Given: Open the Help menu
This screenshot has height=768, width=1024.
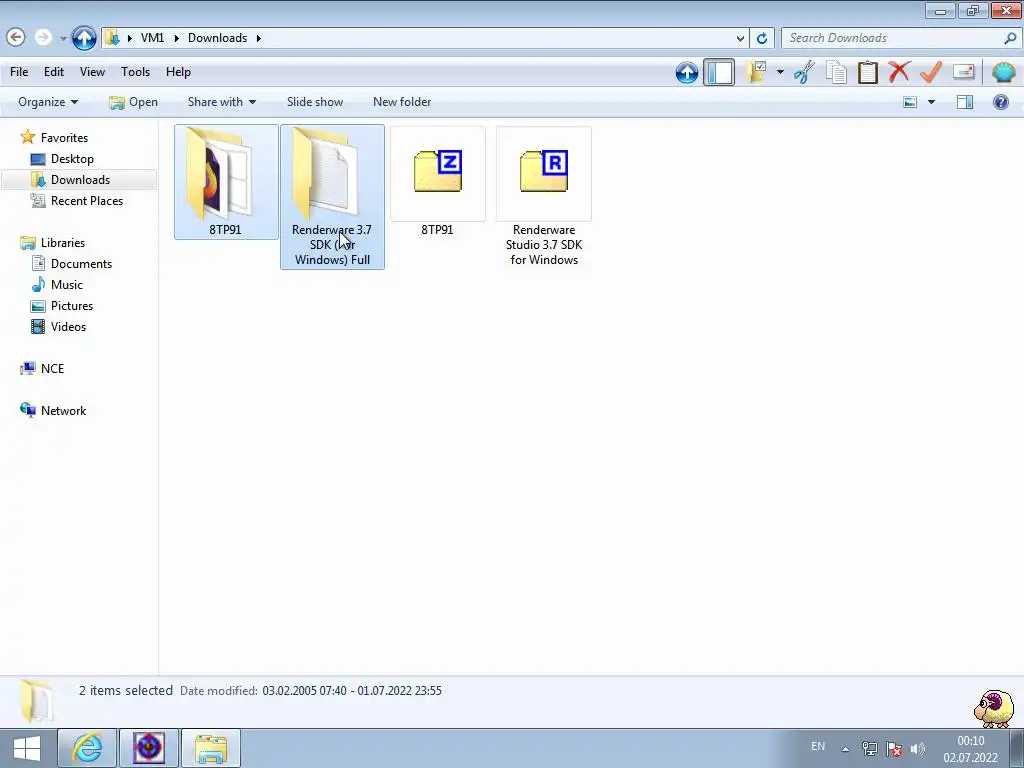Looking at the screenshot, I should pos(178,72).
